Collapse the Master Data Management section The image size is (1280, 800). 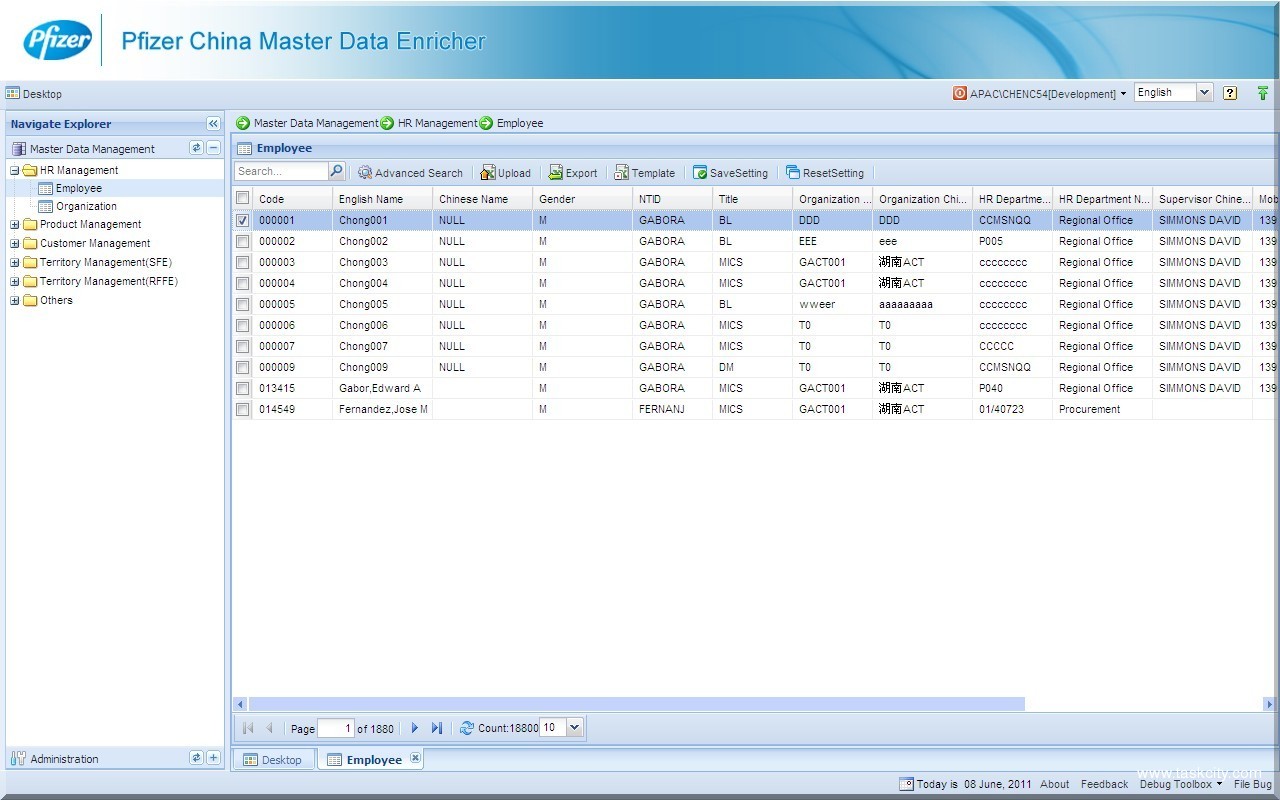[x=213, y=148]
